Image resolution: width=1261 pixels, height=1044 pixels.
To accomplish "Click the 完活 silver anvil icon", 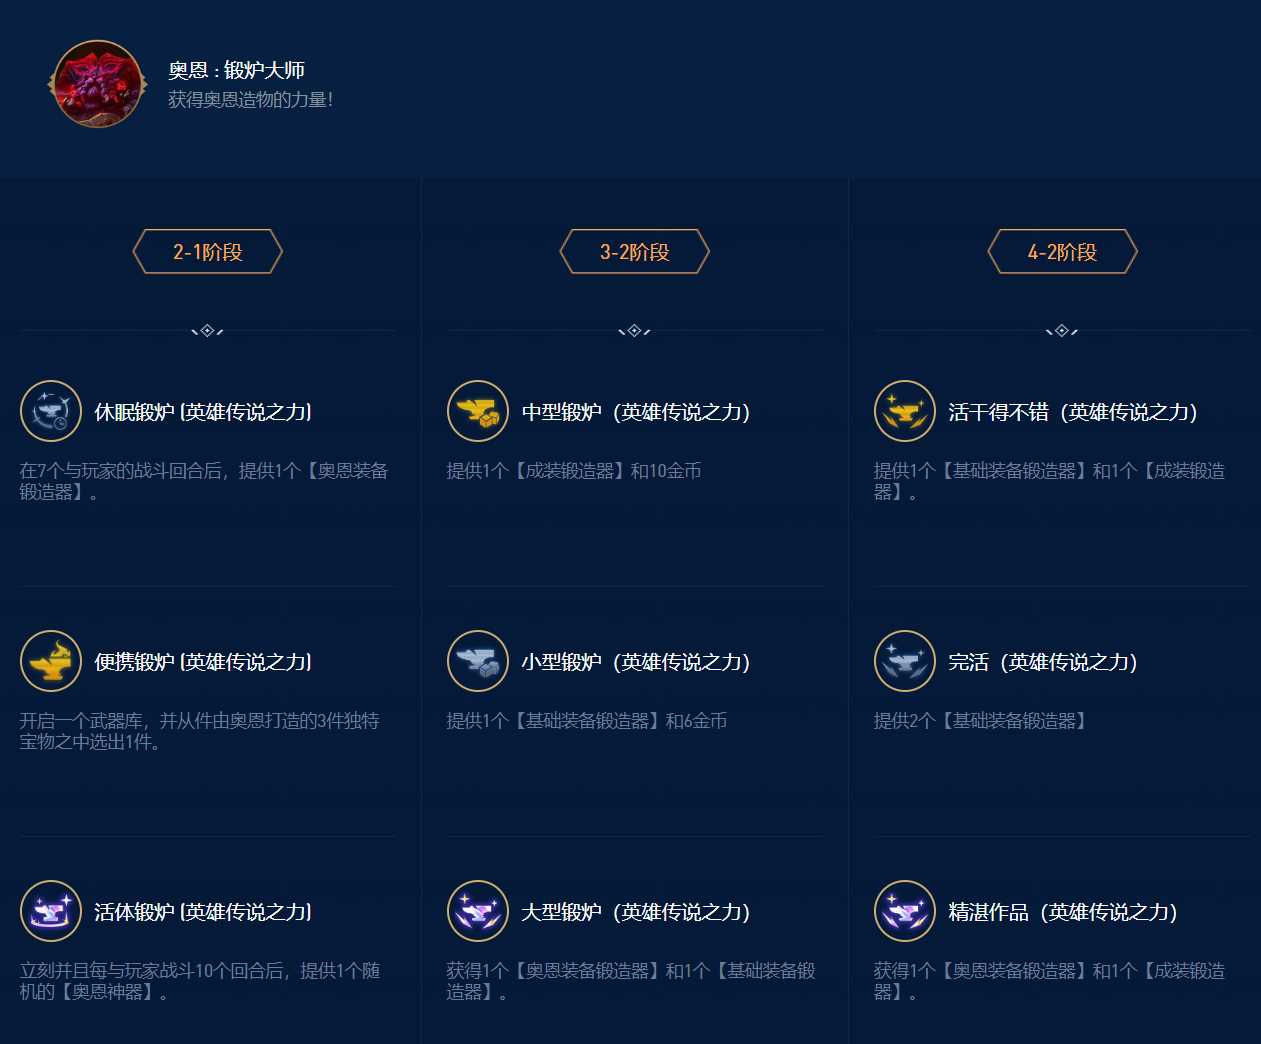I will click(x=905, y=661).
